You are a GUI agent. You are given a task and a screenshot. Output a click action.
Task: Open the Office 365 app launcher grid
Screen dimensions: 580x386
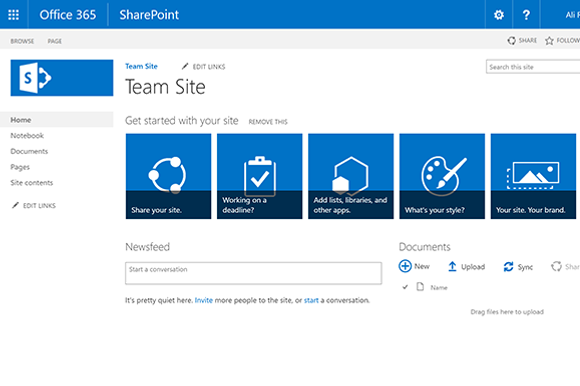point(14,15)
